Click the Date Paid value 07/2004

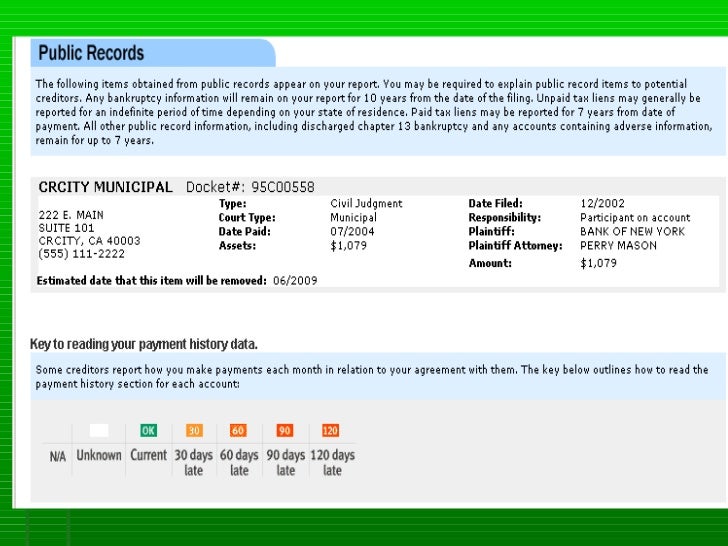(352, 231)
